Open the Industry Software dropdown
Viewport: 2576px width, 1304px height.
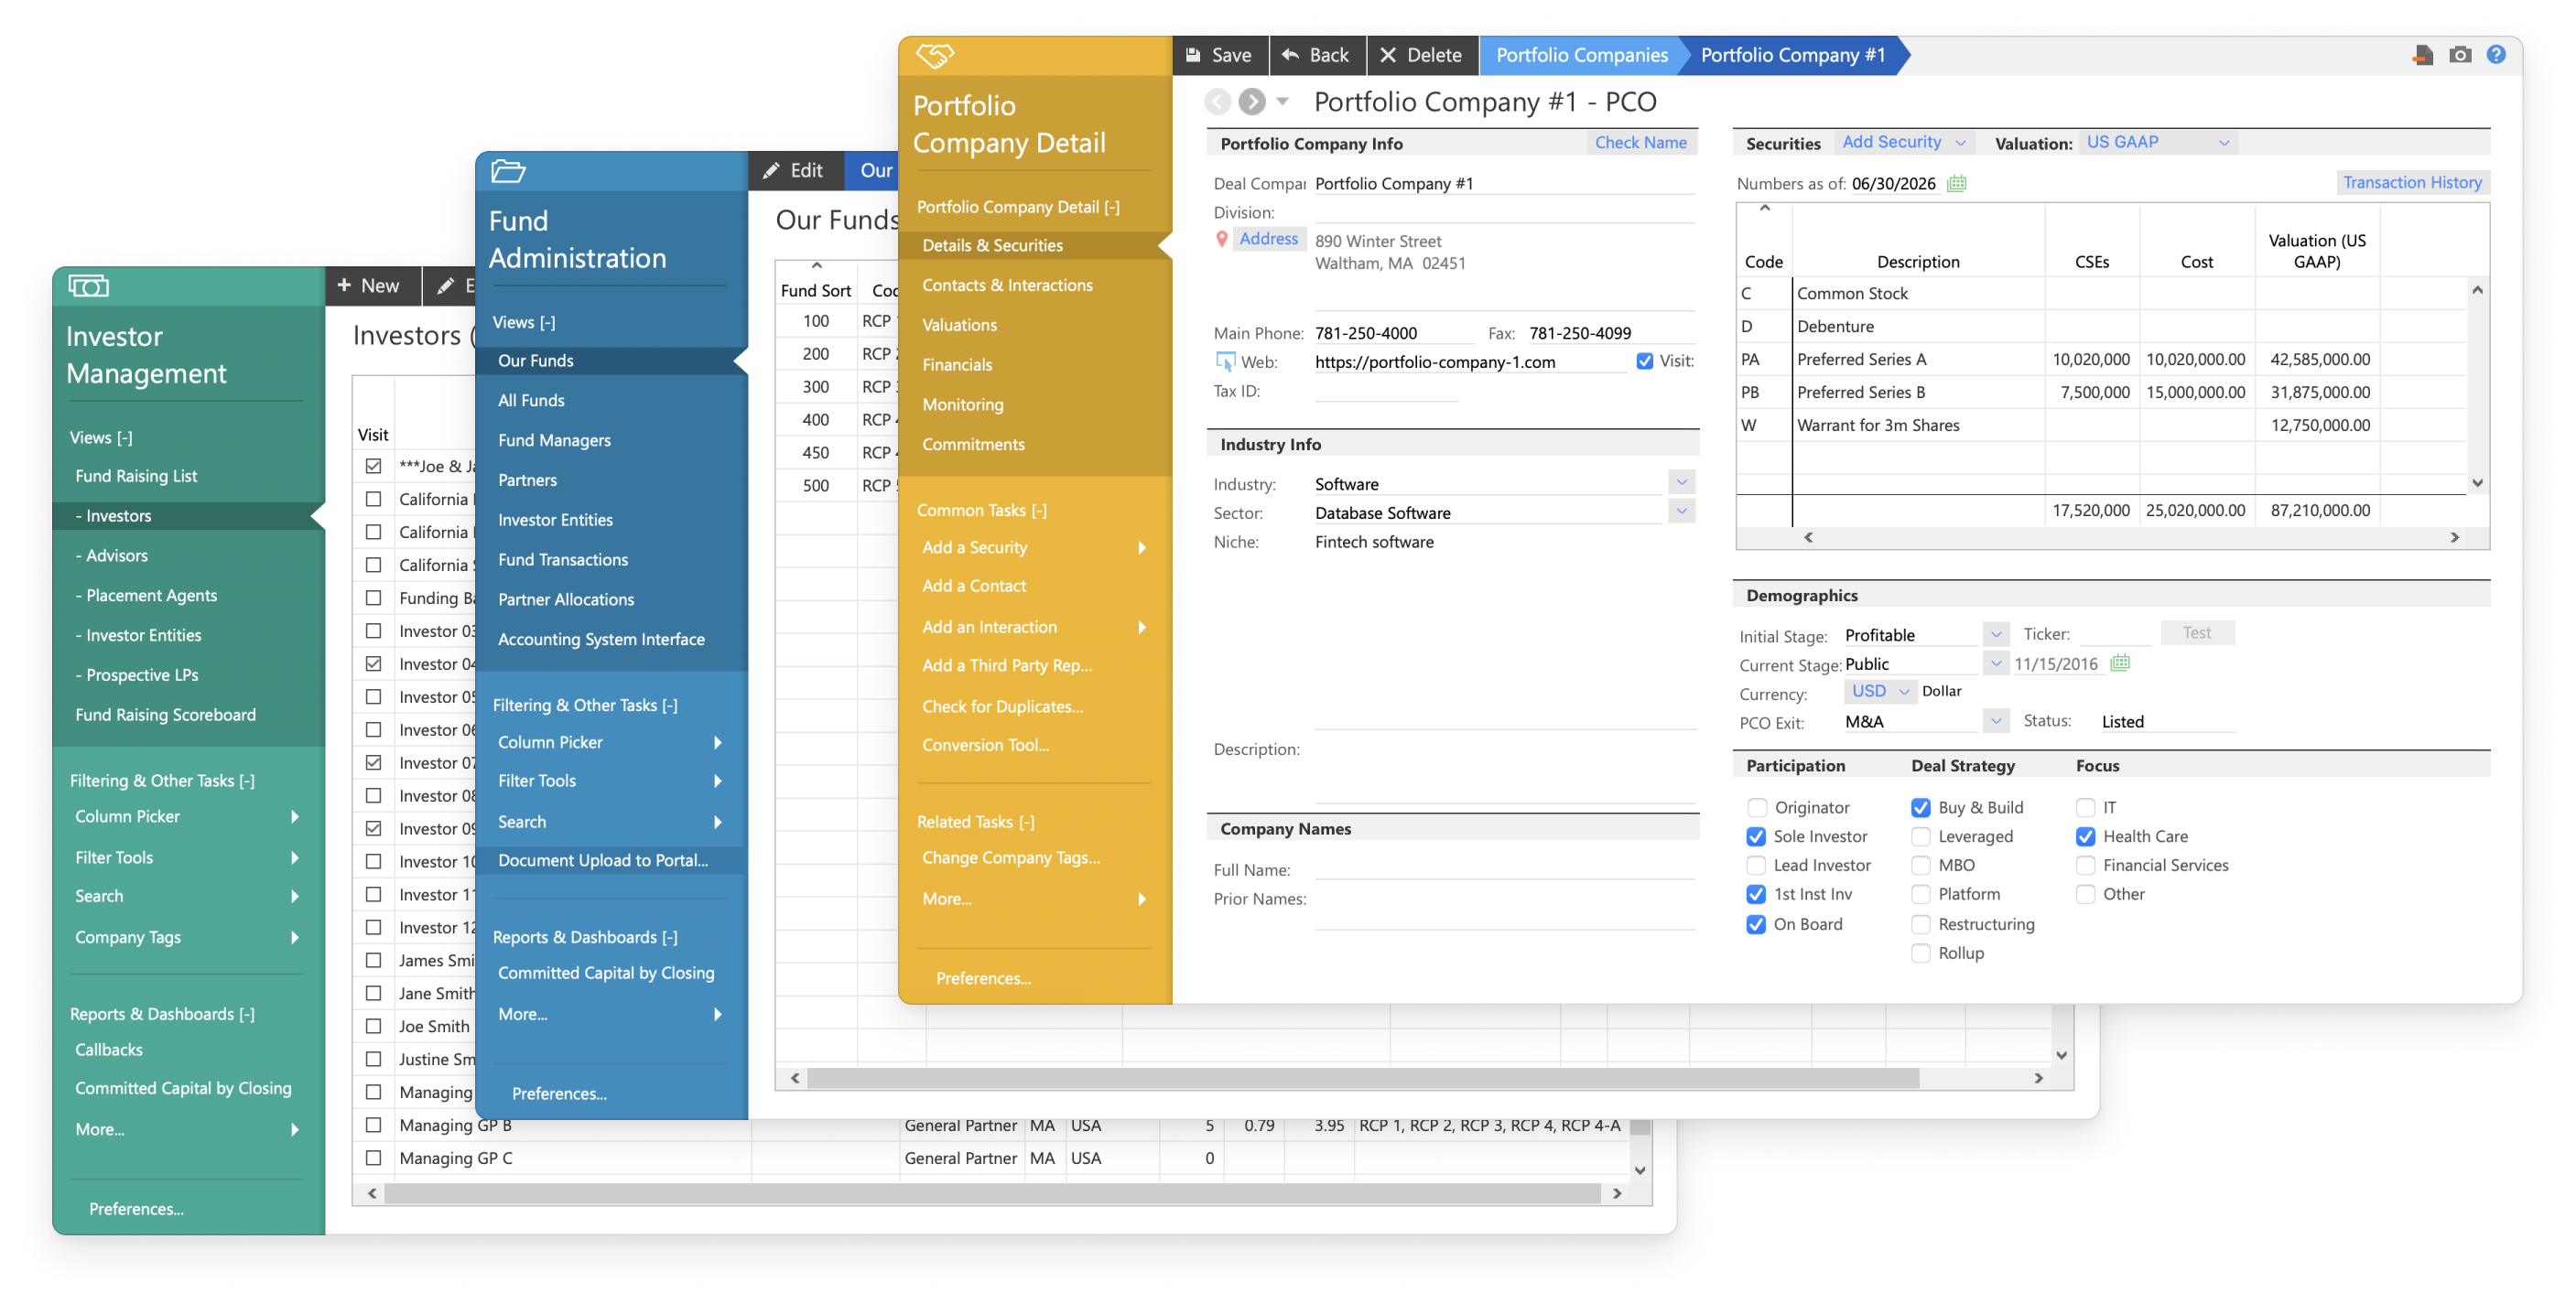point(1682,482)
